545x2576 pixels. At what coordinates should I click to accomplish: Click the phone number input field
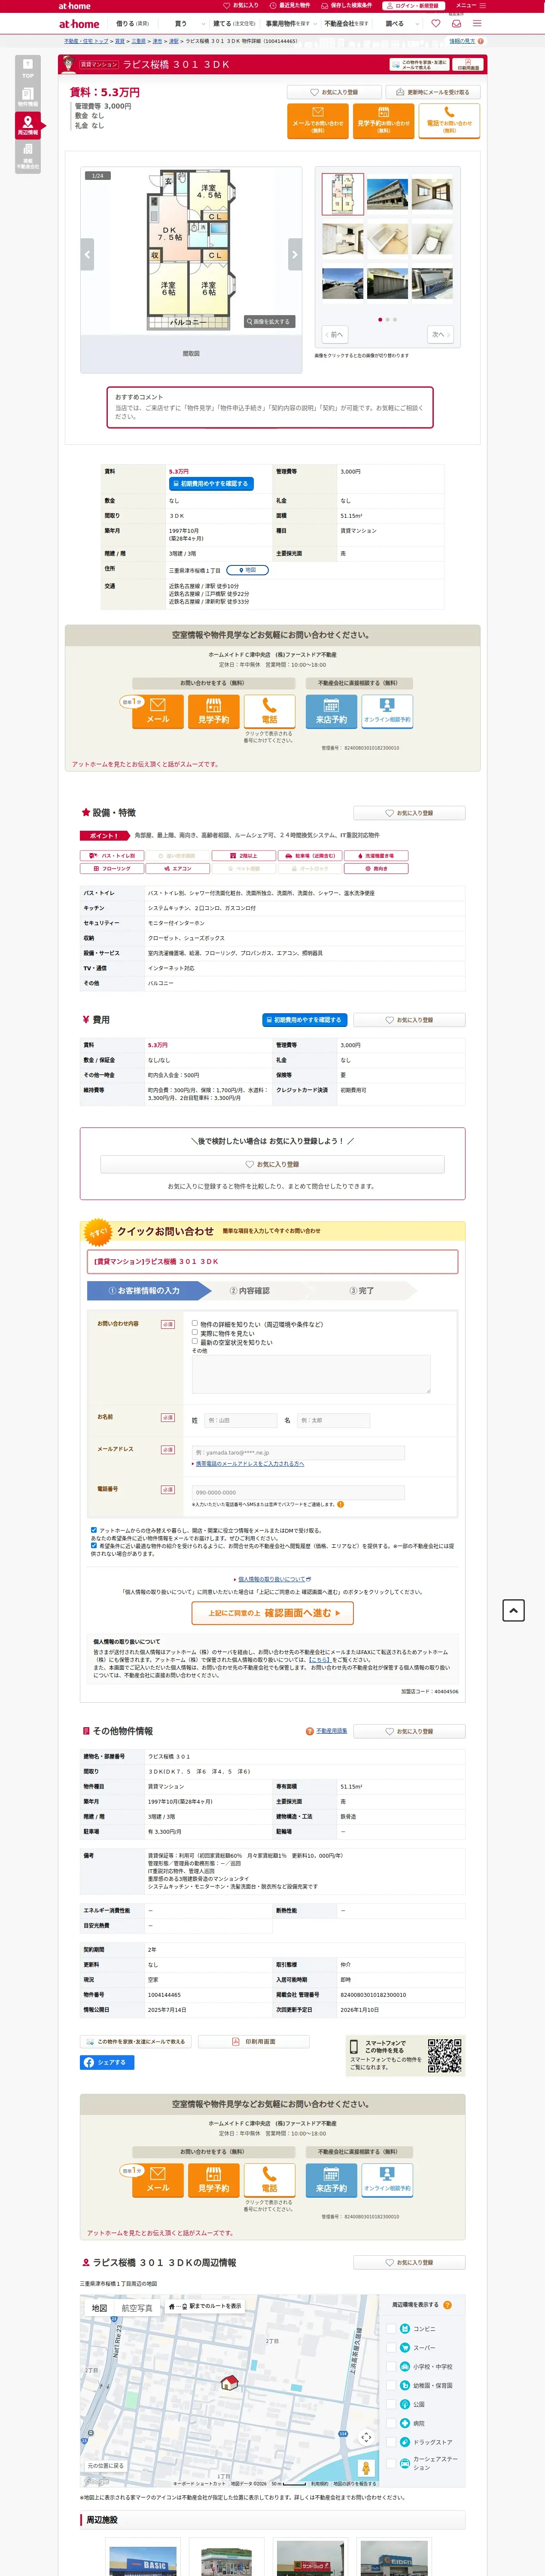(x=298, y=1492)
